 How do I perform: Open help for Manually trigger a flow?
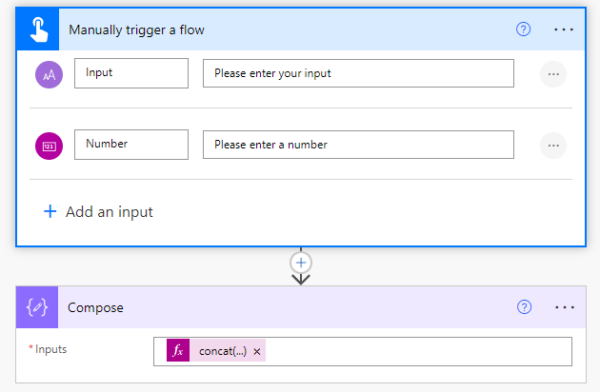click(x=523, y=29)
